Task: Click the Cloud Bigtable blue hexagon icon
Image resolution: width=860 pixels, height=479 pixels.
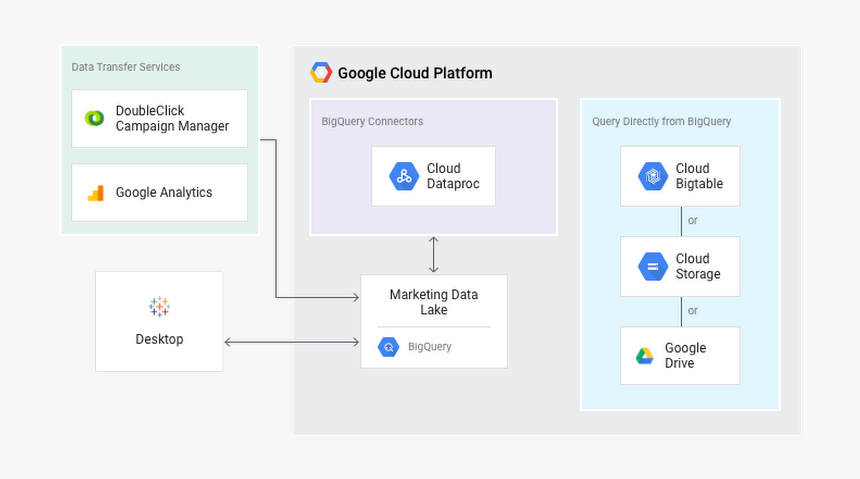Action: pos(653,176)
